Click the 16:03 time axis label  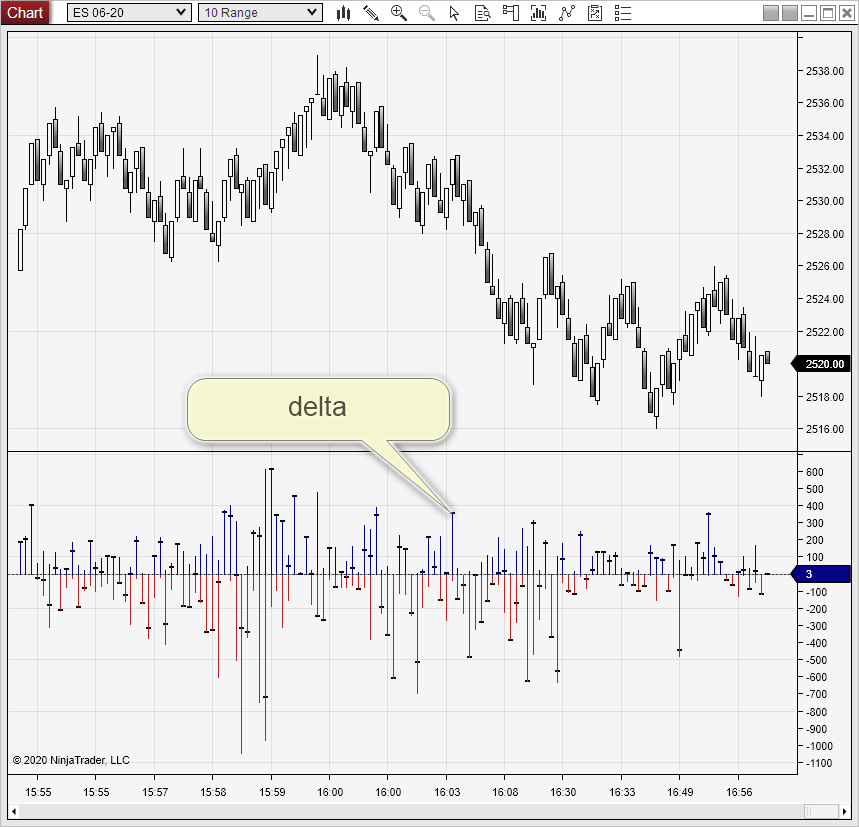click(x=447, y=792)
